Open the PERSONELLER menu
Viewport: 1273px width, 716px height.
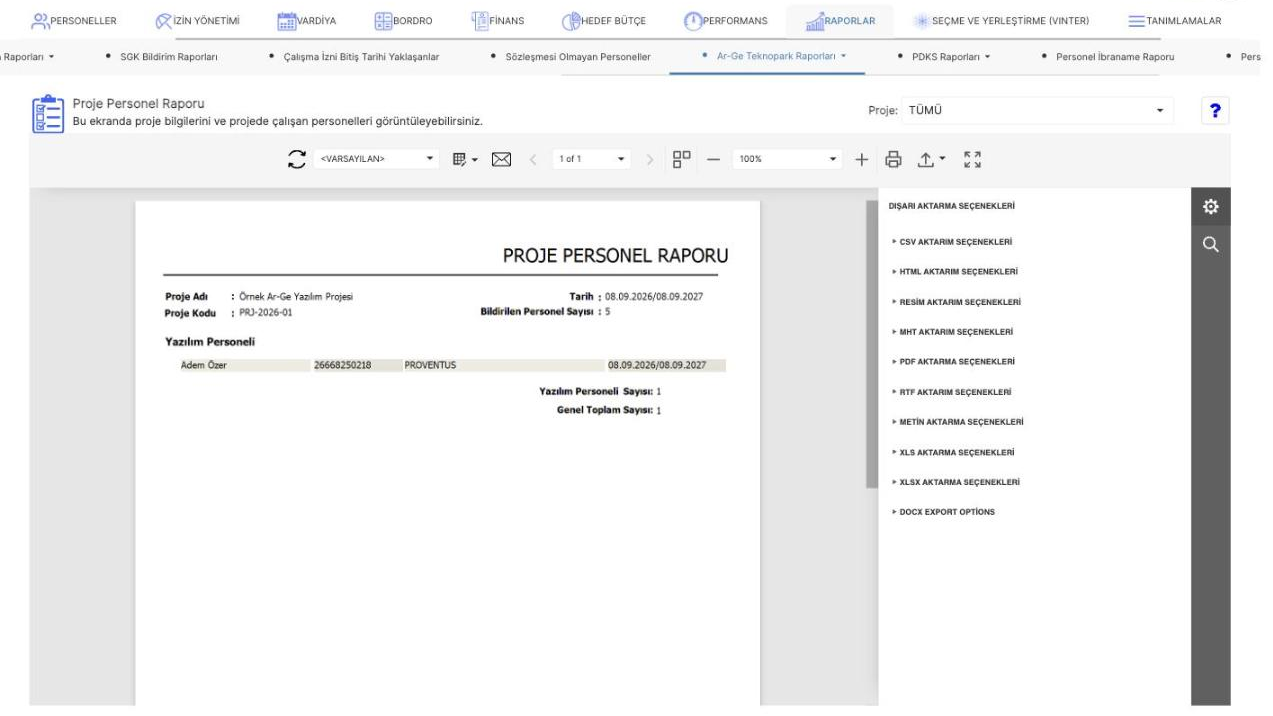pos(75,20)
